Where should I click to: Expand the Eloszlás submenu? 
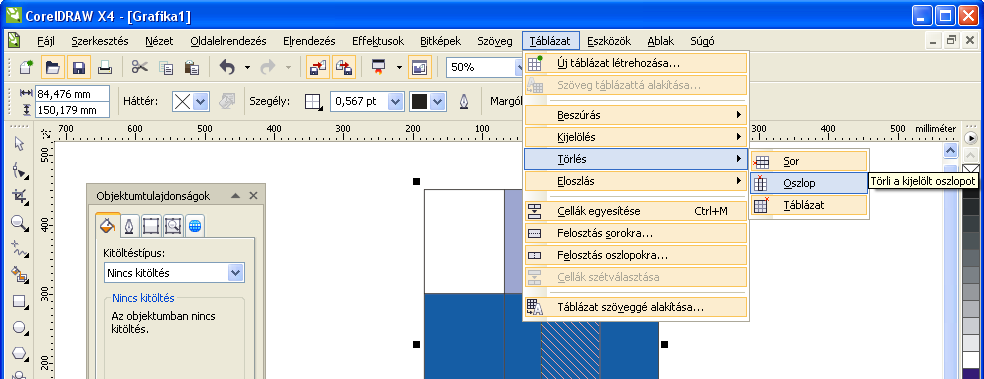pyautogui.click(x=636, y=181)
